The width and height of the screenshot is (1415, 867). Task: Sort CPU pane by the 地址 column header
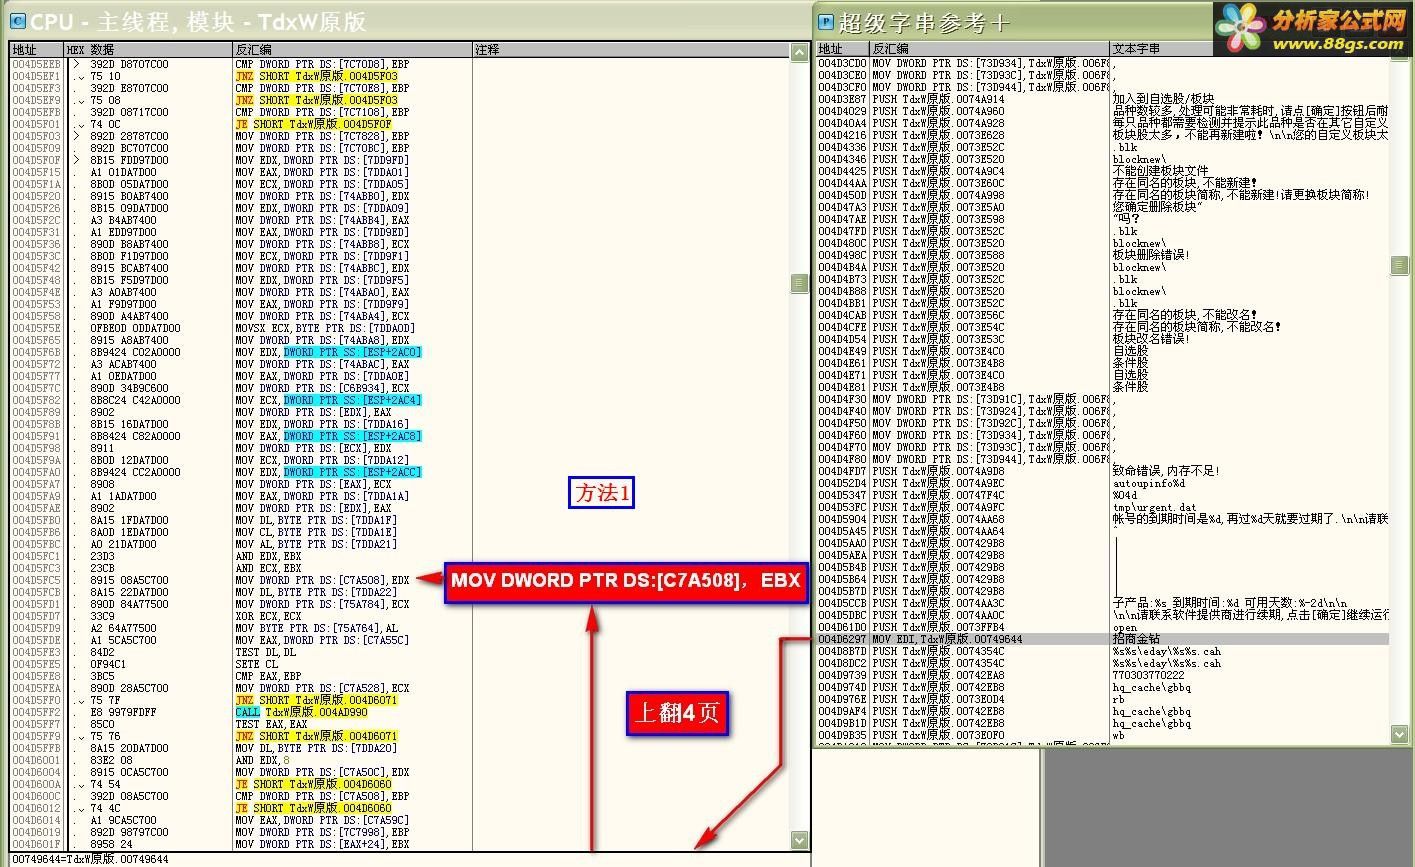pyautogui.click(x=37, y=49)
